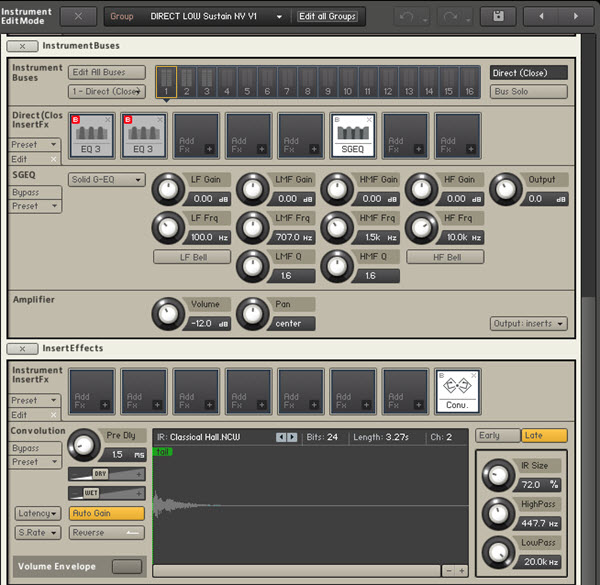Click the save floppy disk icon
Image resolution: width=600 pixels, height=585 pixels.
pos(498,16)
